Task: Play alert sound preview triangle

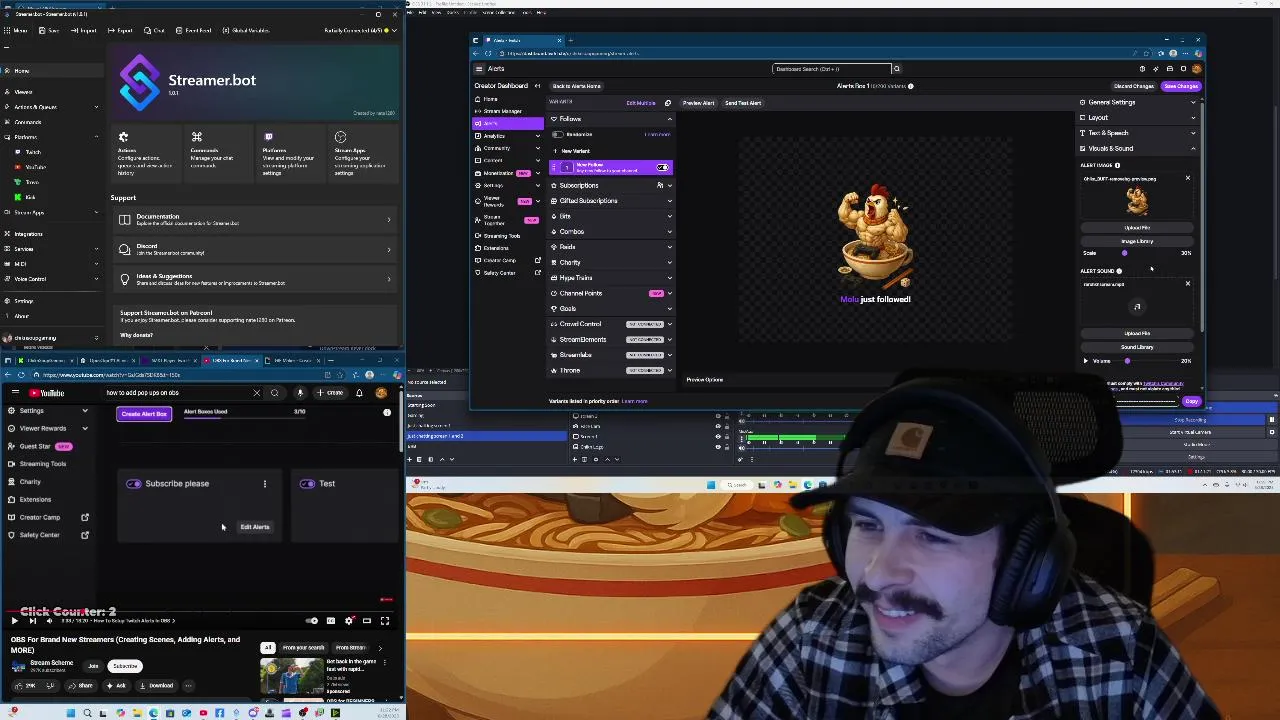Action: [x=1086, y=361]
